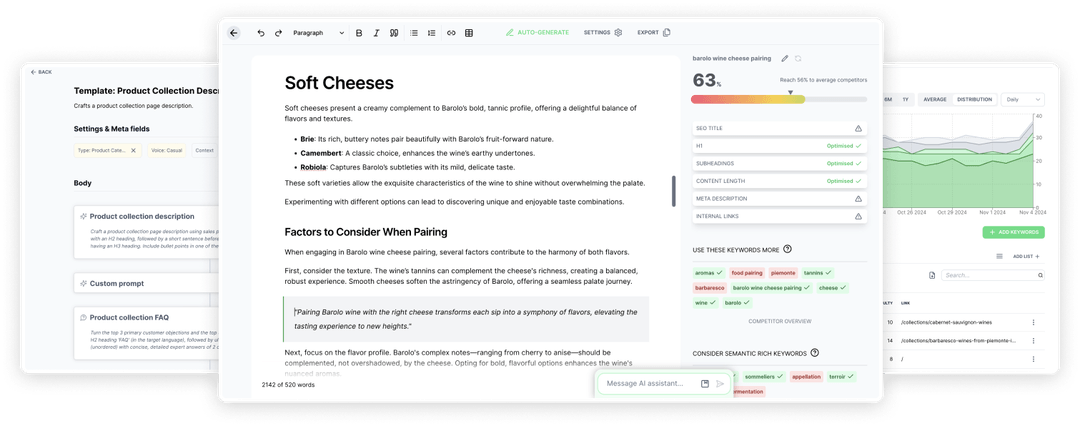Undo the last edit
This screenshot has width=1080, height=426.
point(261,33)
